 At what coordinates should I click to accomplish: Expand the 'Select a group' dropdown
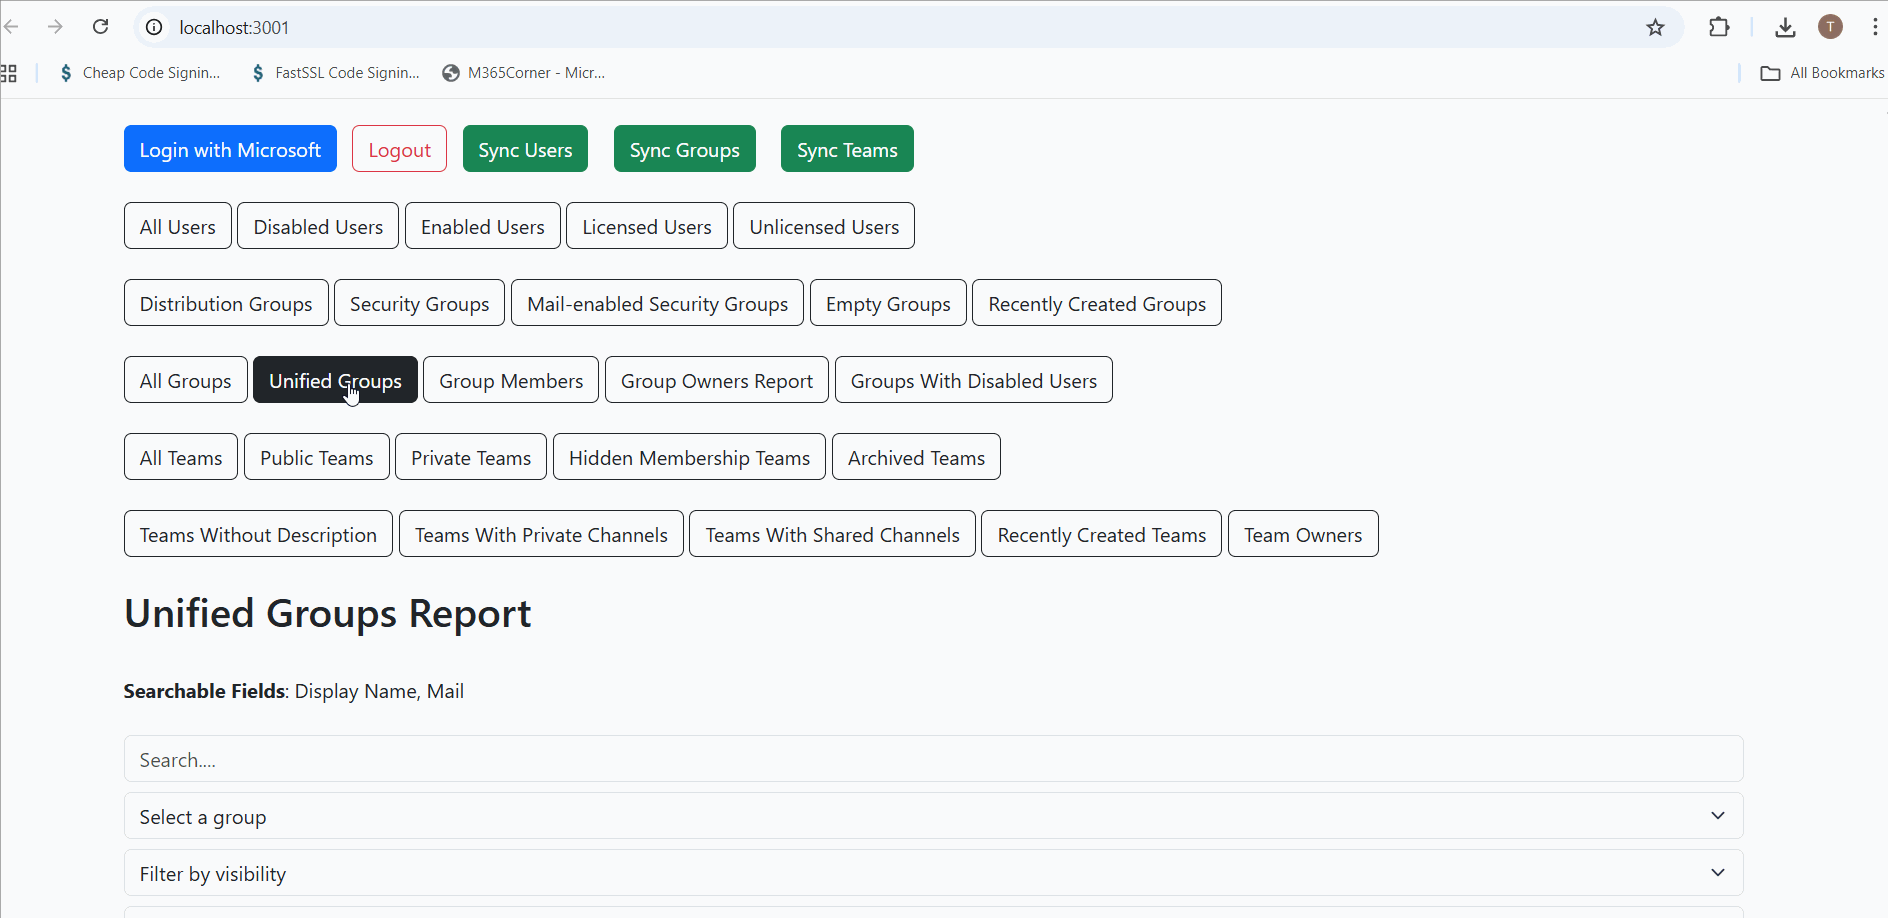click(933, 816)
